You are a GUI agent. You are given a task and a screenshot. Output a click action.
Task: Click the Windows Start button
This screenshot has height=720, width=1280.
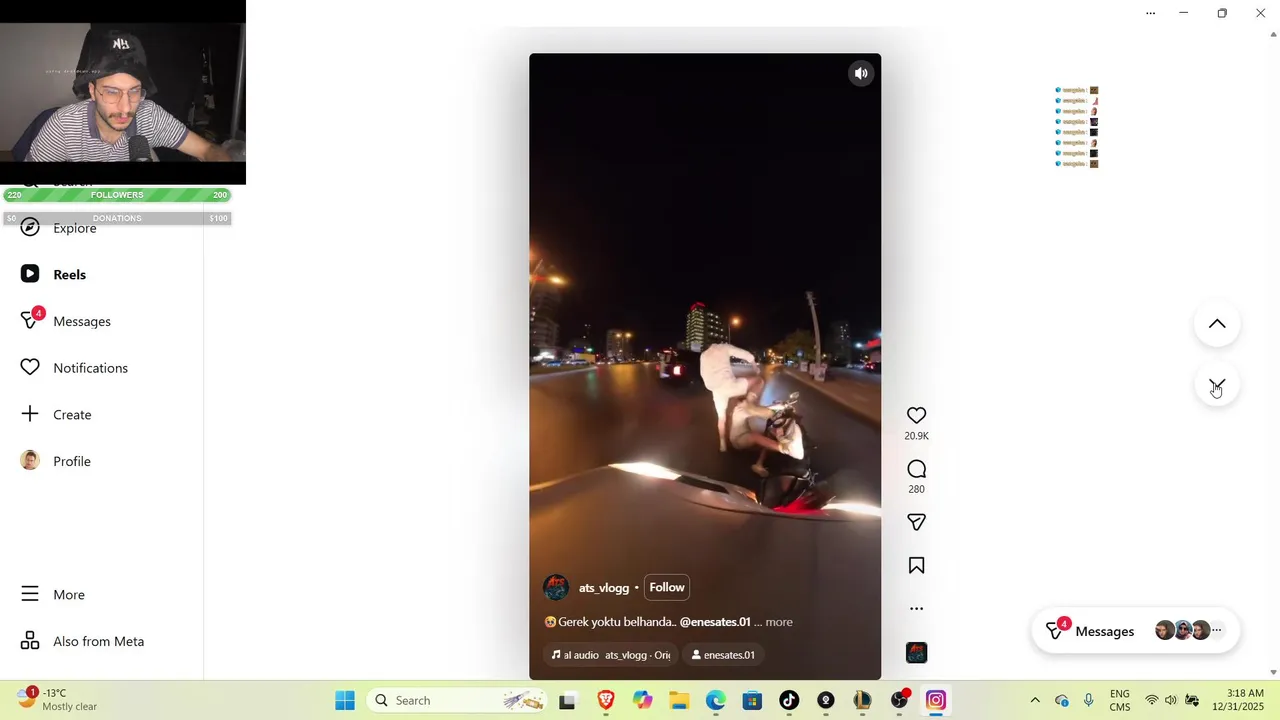coord(345,700)
